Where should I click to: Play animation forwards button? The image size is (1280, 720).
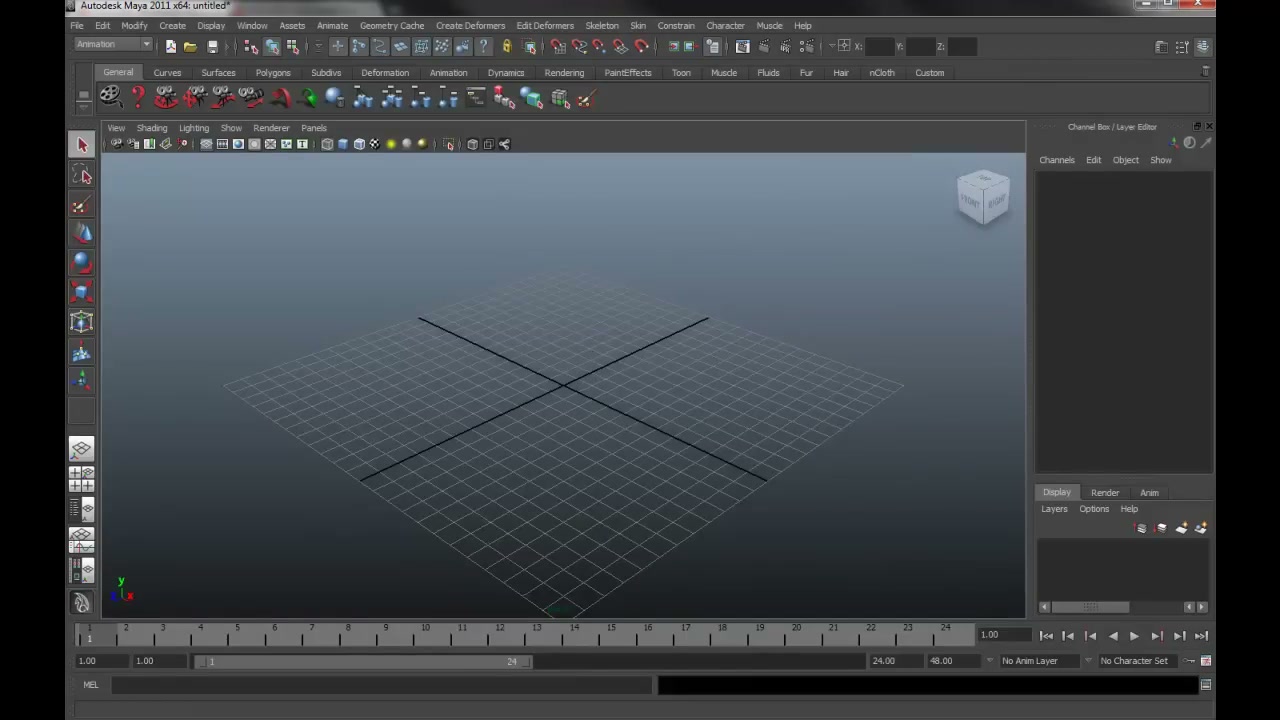point(1134,636)
